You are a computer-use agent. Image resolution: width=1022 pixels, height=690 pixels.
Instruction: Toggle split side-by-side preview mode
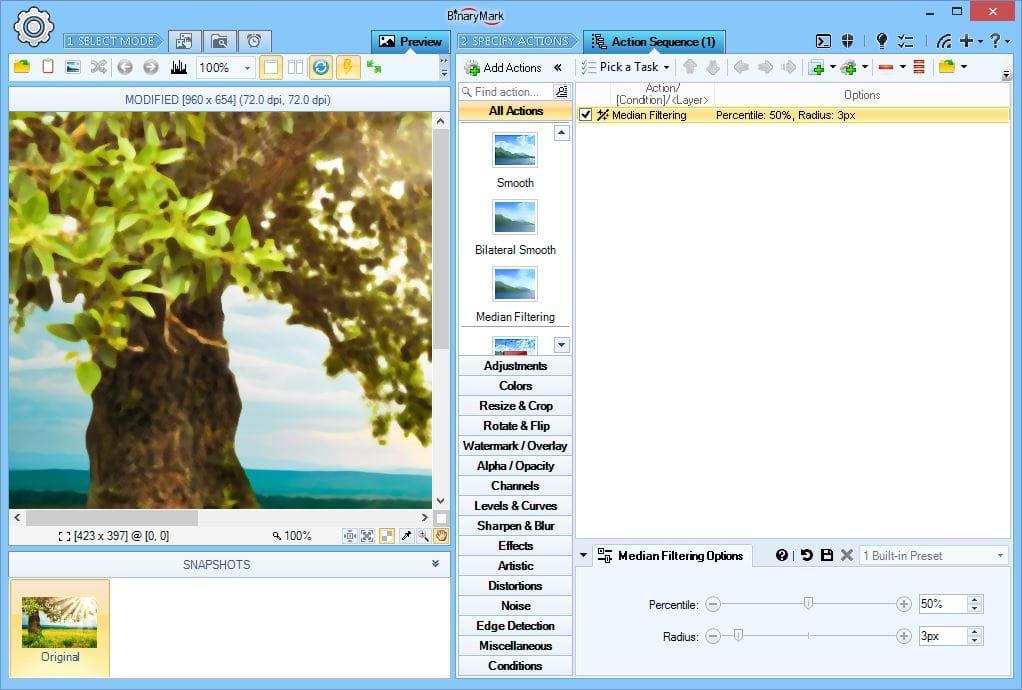[x=295, y=67]
